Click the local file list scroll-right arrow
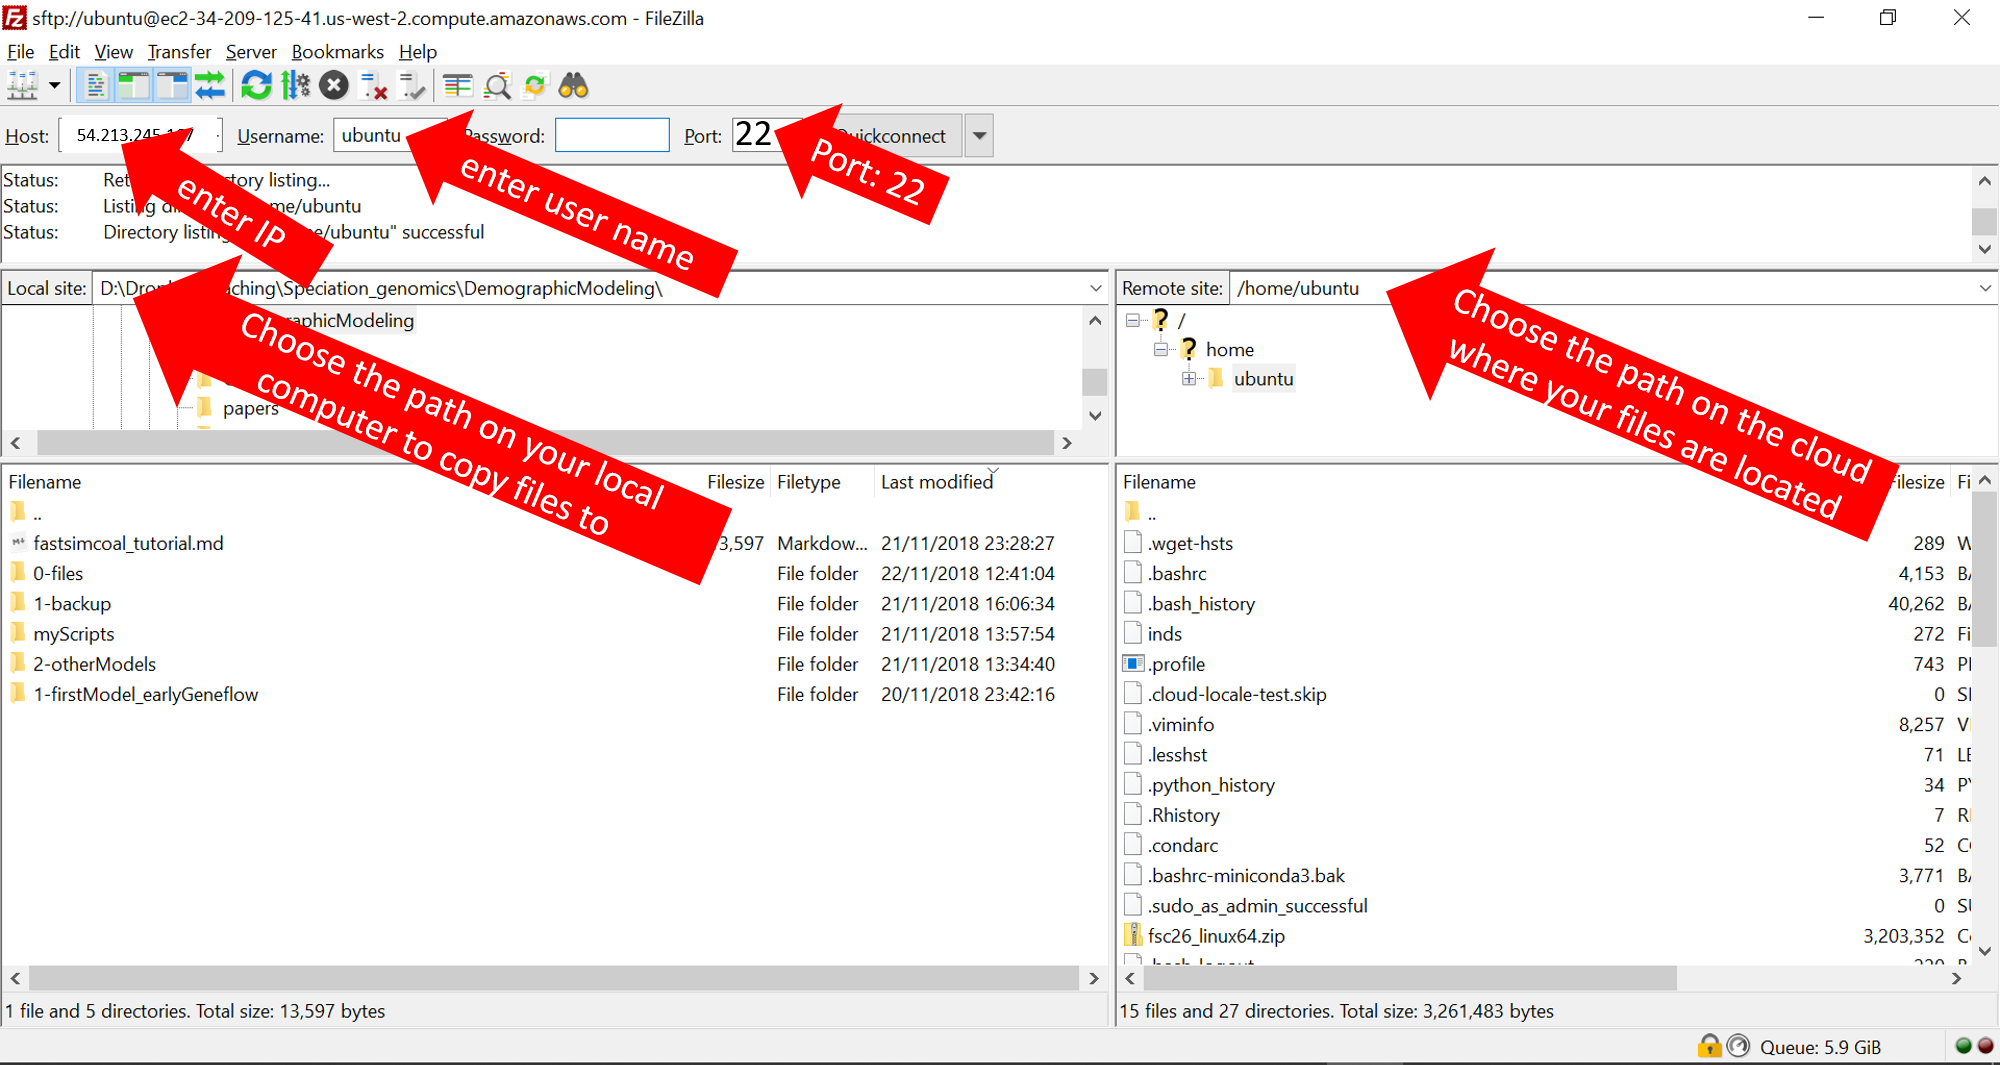 click(1094, 978)
